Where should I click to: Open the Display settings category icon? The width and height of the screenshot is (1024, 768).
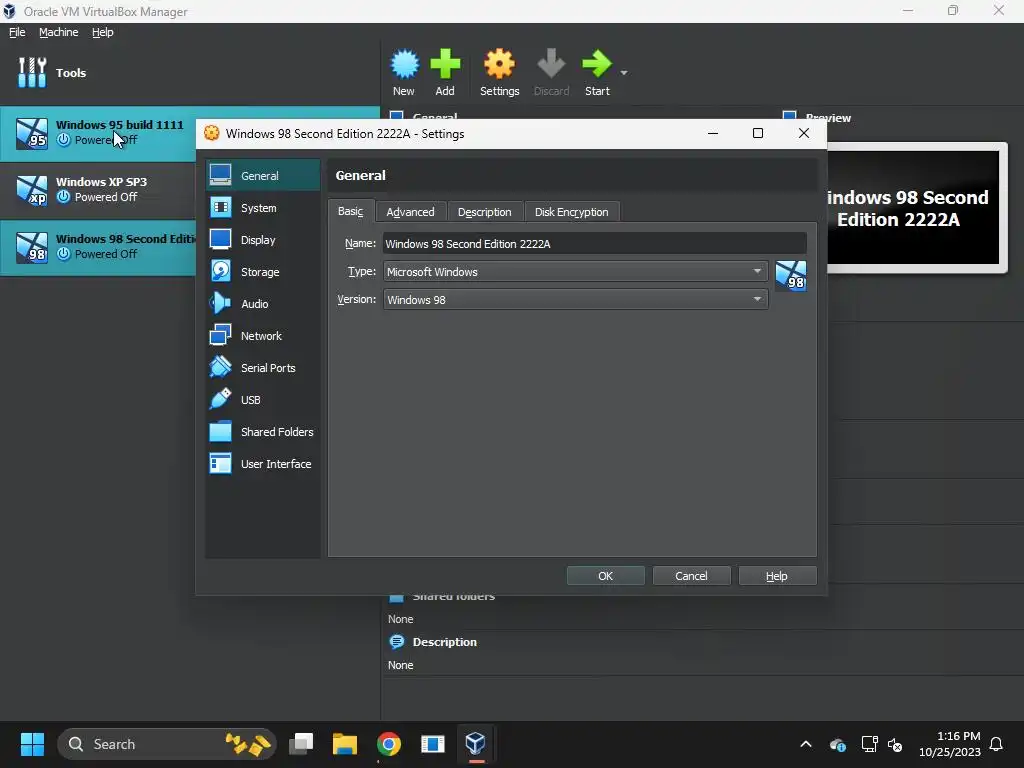pyautogui.click(x=220, y=240)
